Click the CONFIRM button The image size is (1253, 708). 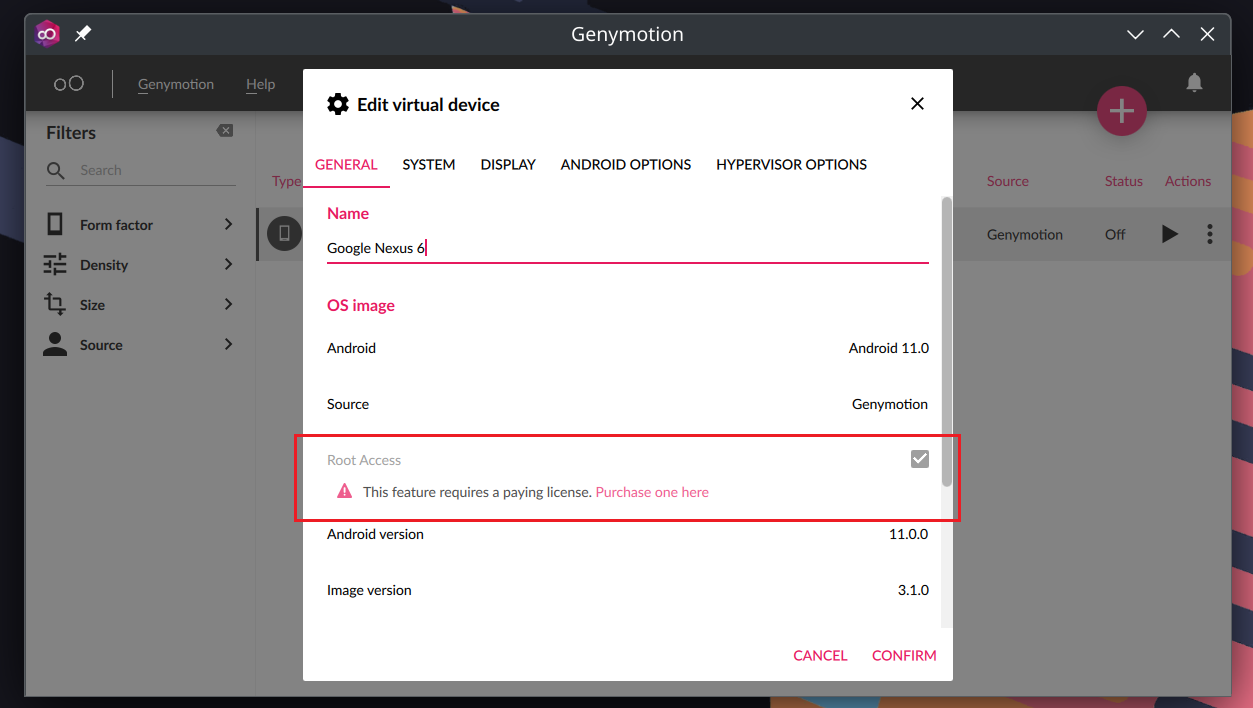point(904,656)
